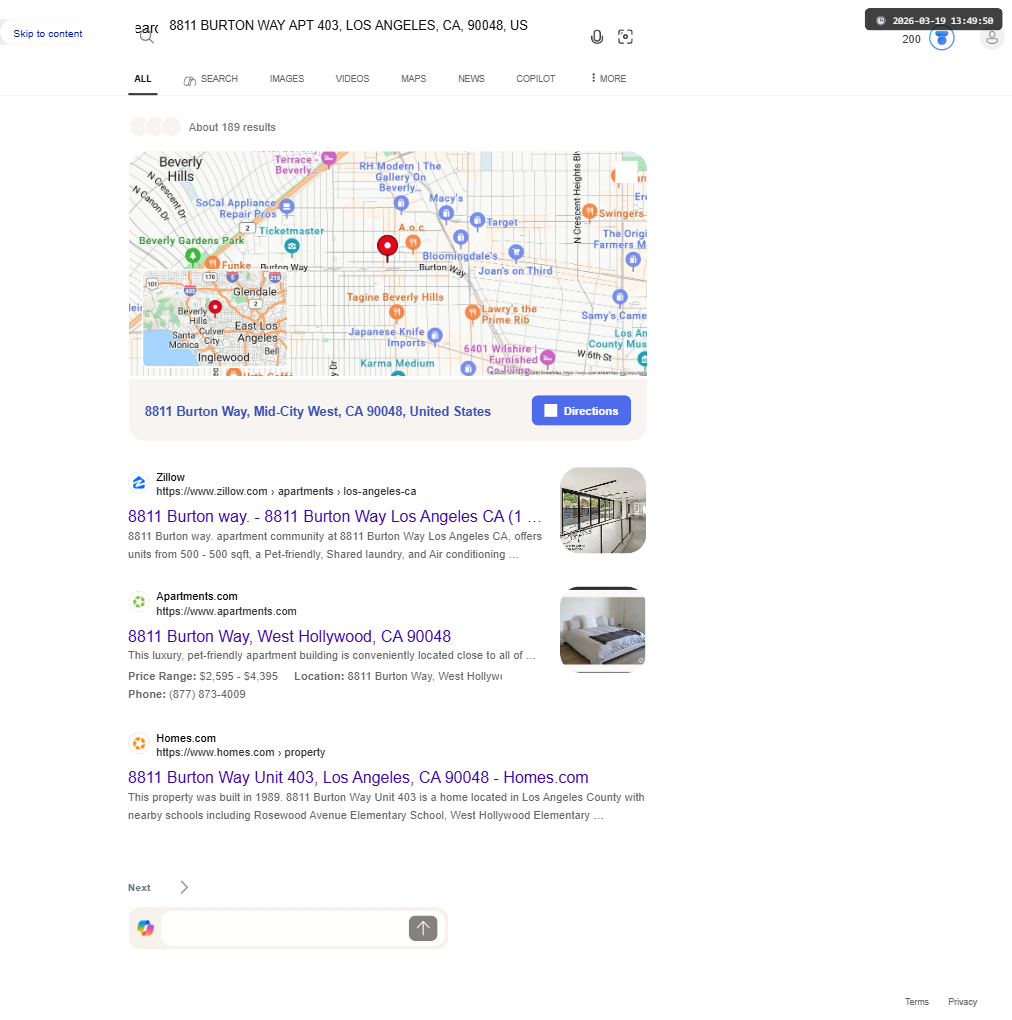Click the Directions button

click(x=581, y=410)
